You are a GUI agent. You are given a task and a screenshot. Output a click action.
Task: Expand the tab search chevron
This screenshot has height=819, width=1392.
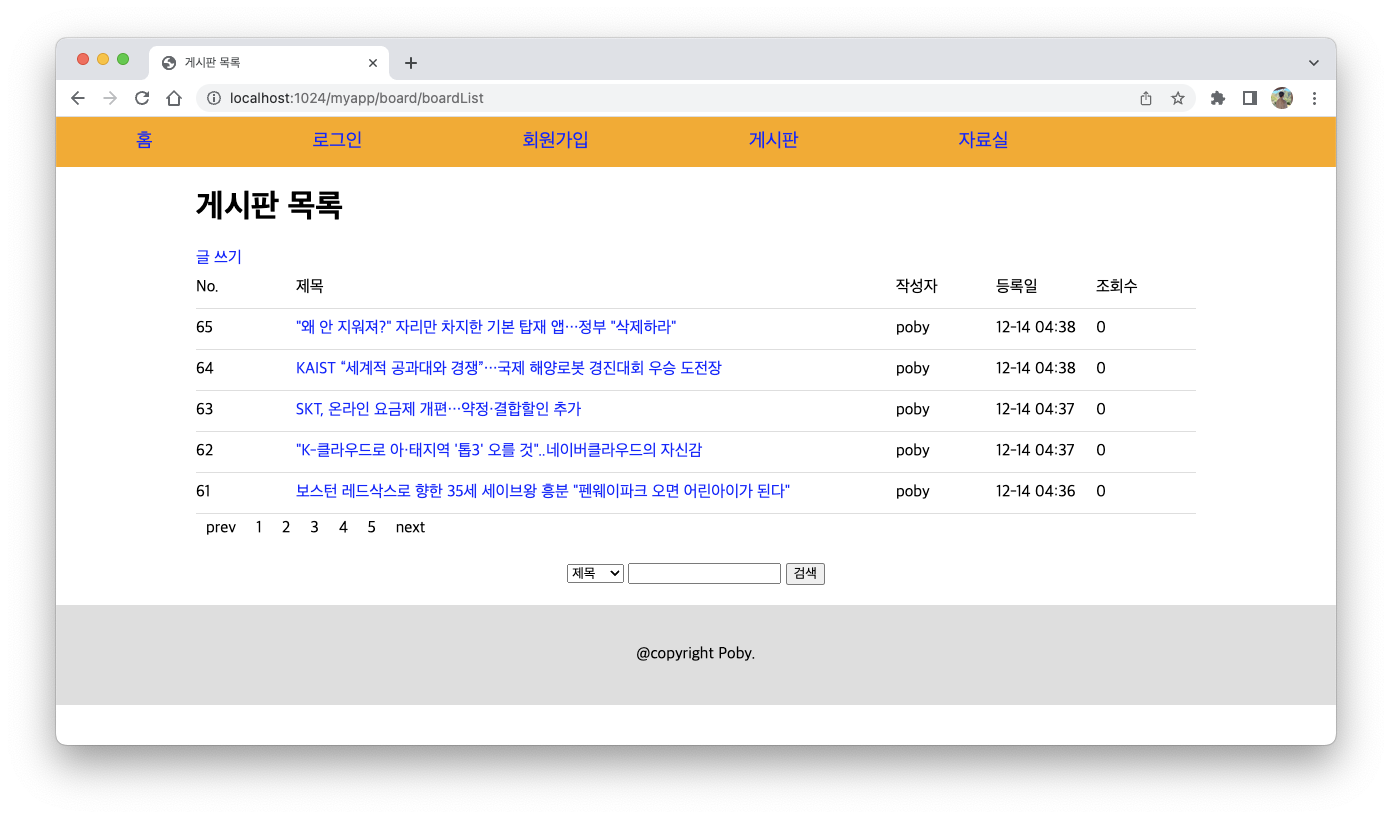1314,63
